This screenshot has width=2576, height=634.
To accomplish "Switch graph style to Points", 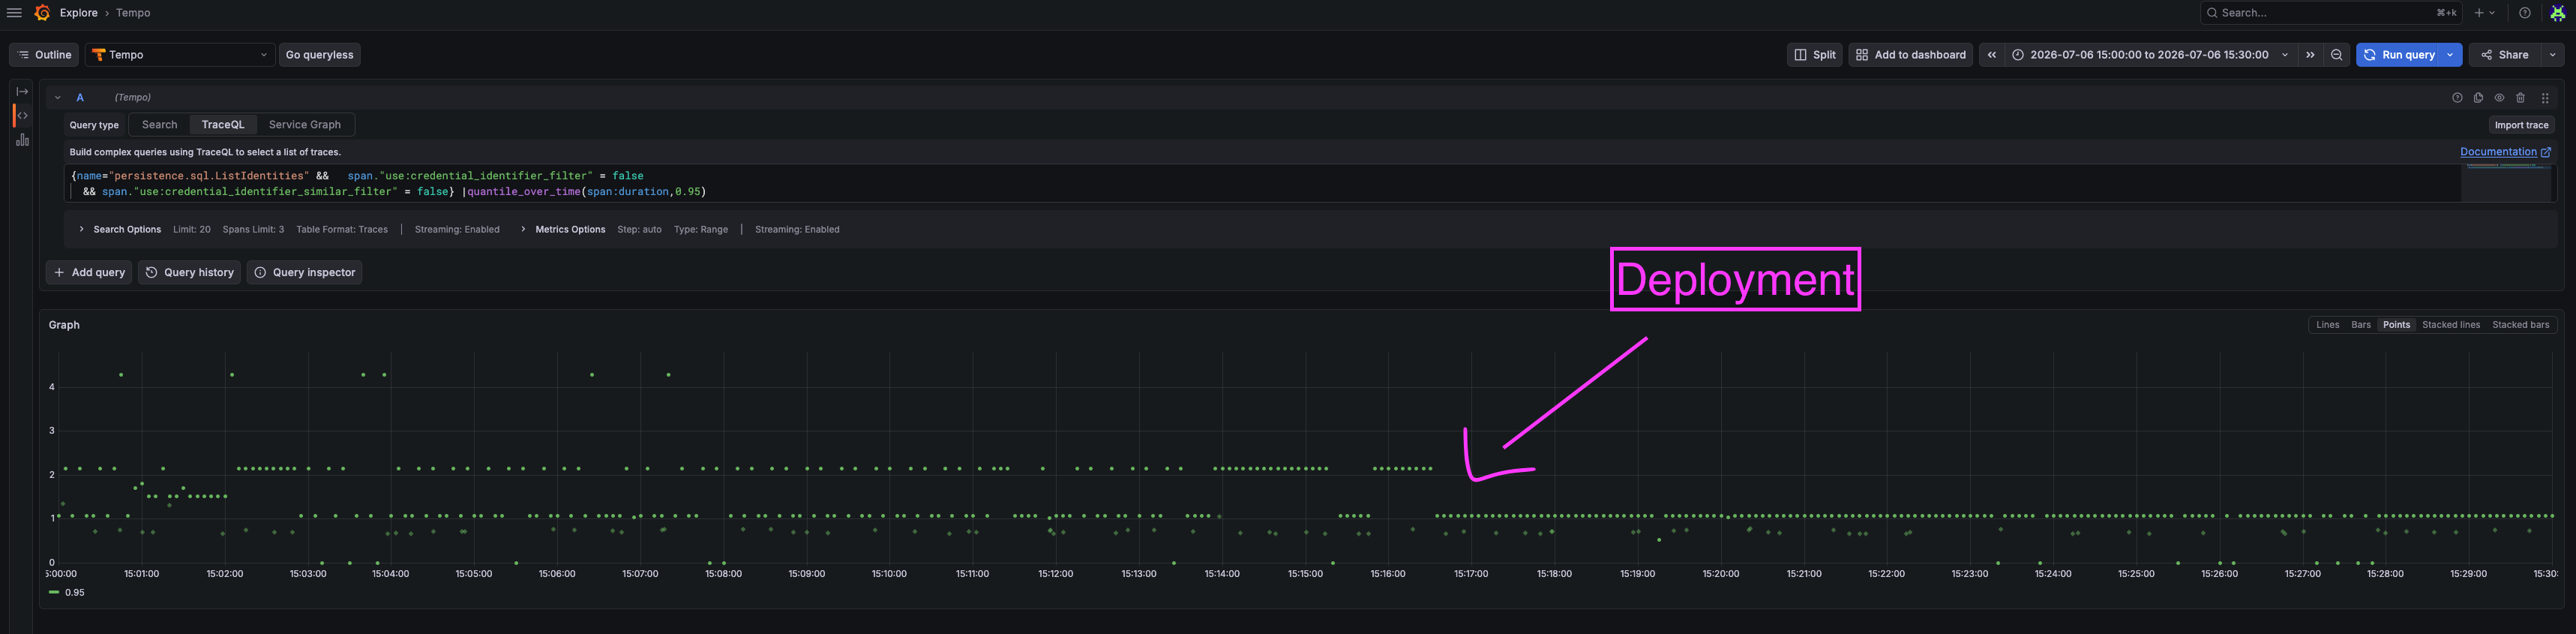I will (2396, 325).
